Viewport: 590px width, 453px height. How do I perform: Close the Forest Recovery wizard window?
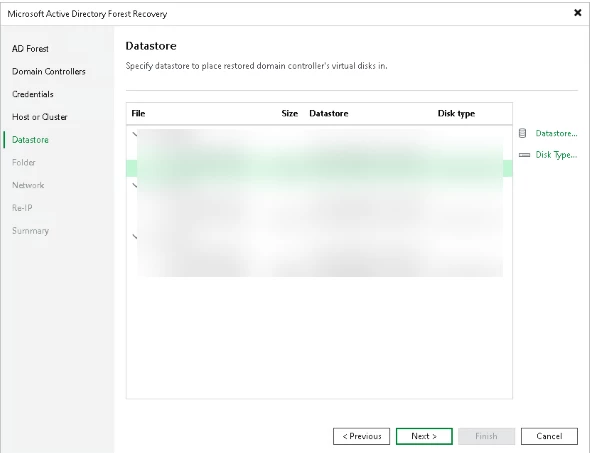pos(578,13)
